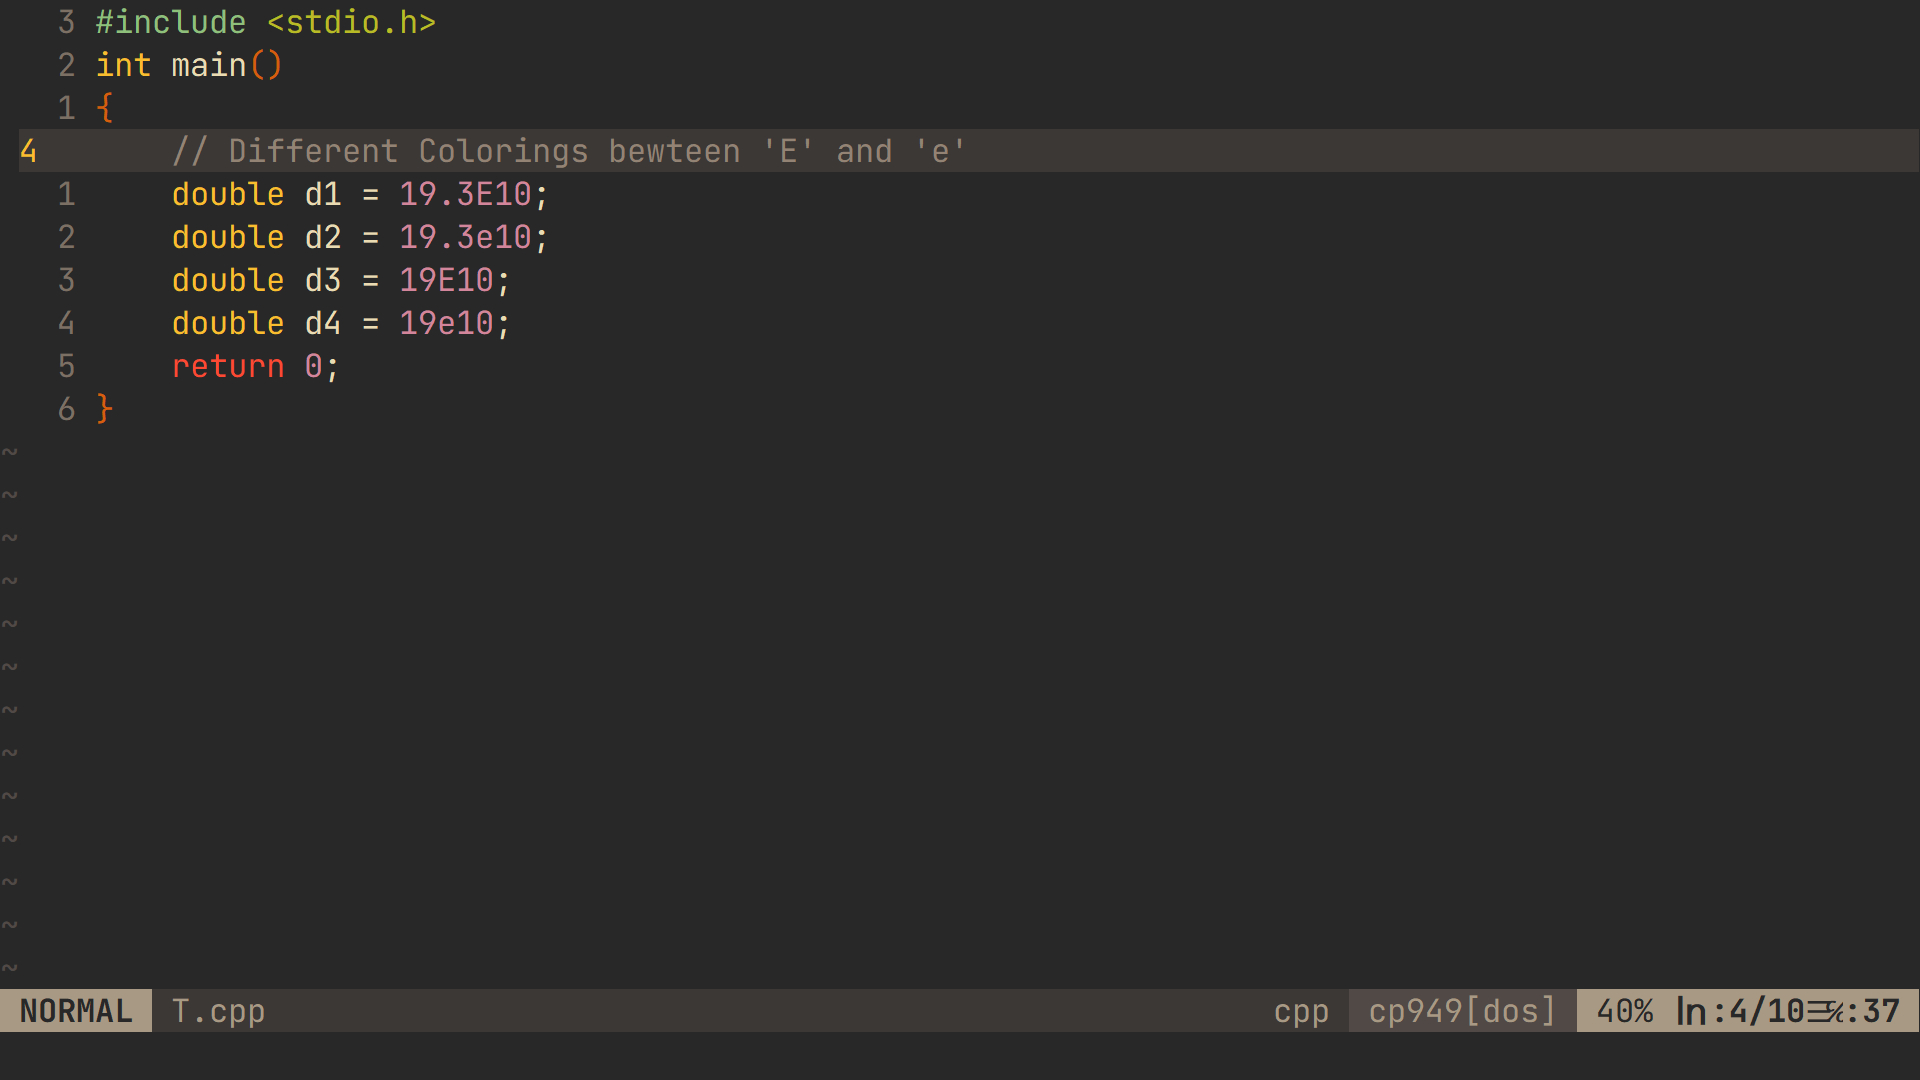Click the #include <stdio.h> directive
This screenshot has height=1080, width=1920.
(265, 22)
